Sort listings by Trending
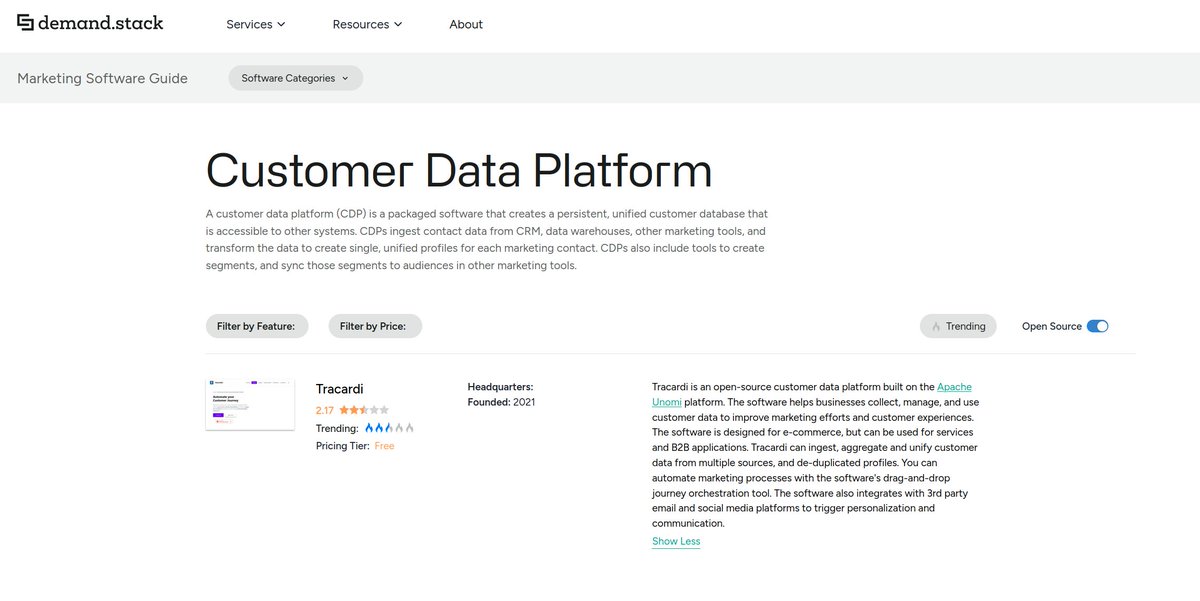 point(958,326)
